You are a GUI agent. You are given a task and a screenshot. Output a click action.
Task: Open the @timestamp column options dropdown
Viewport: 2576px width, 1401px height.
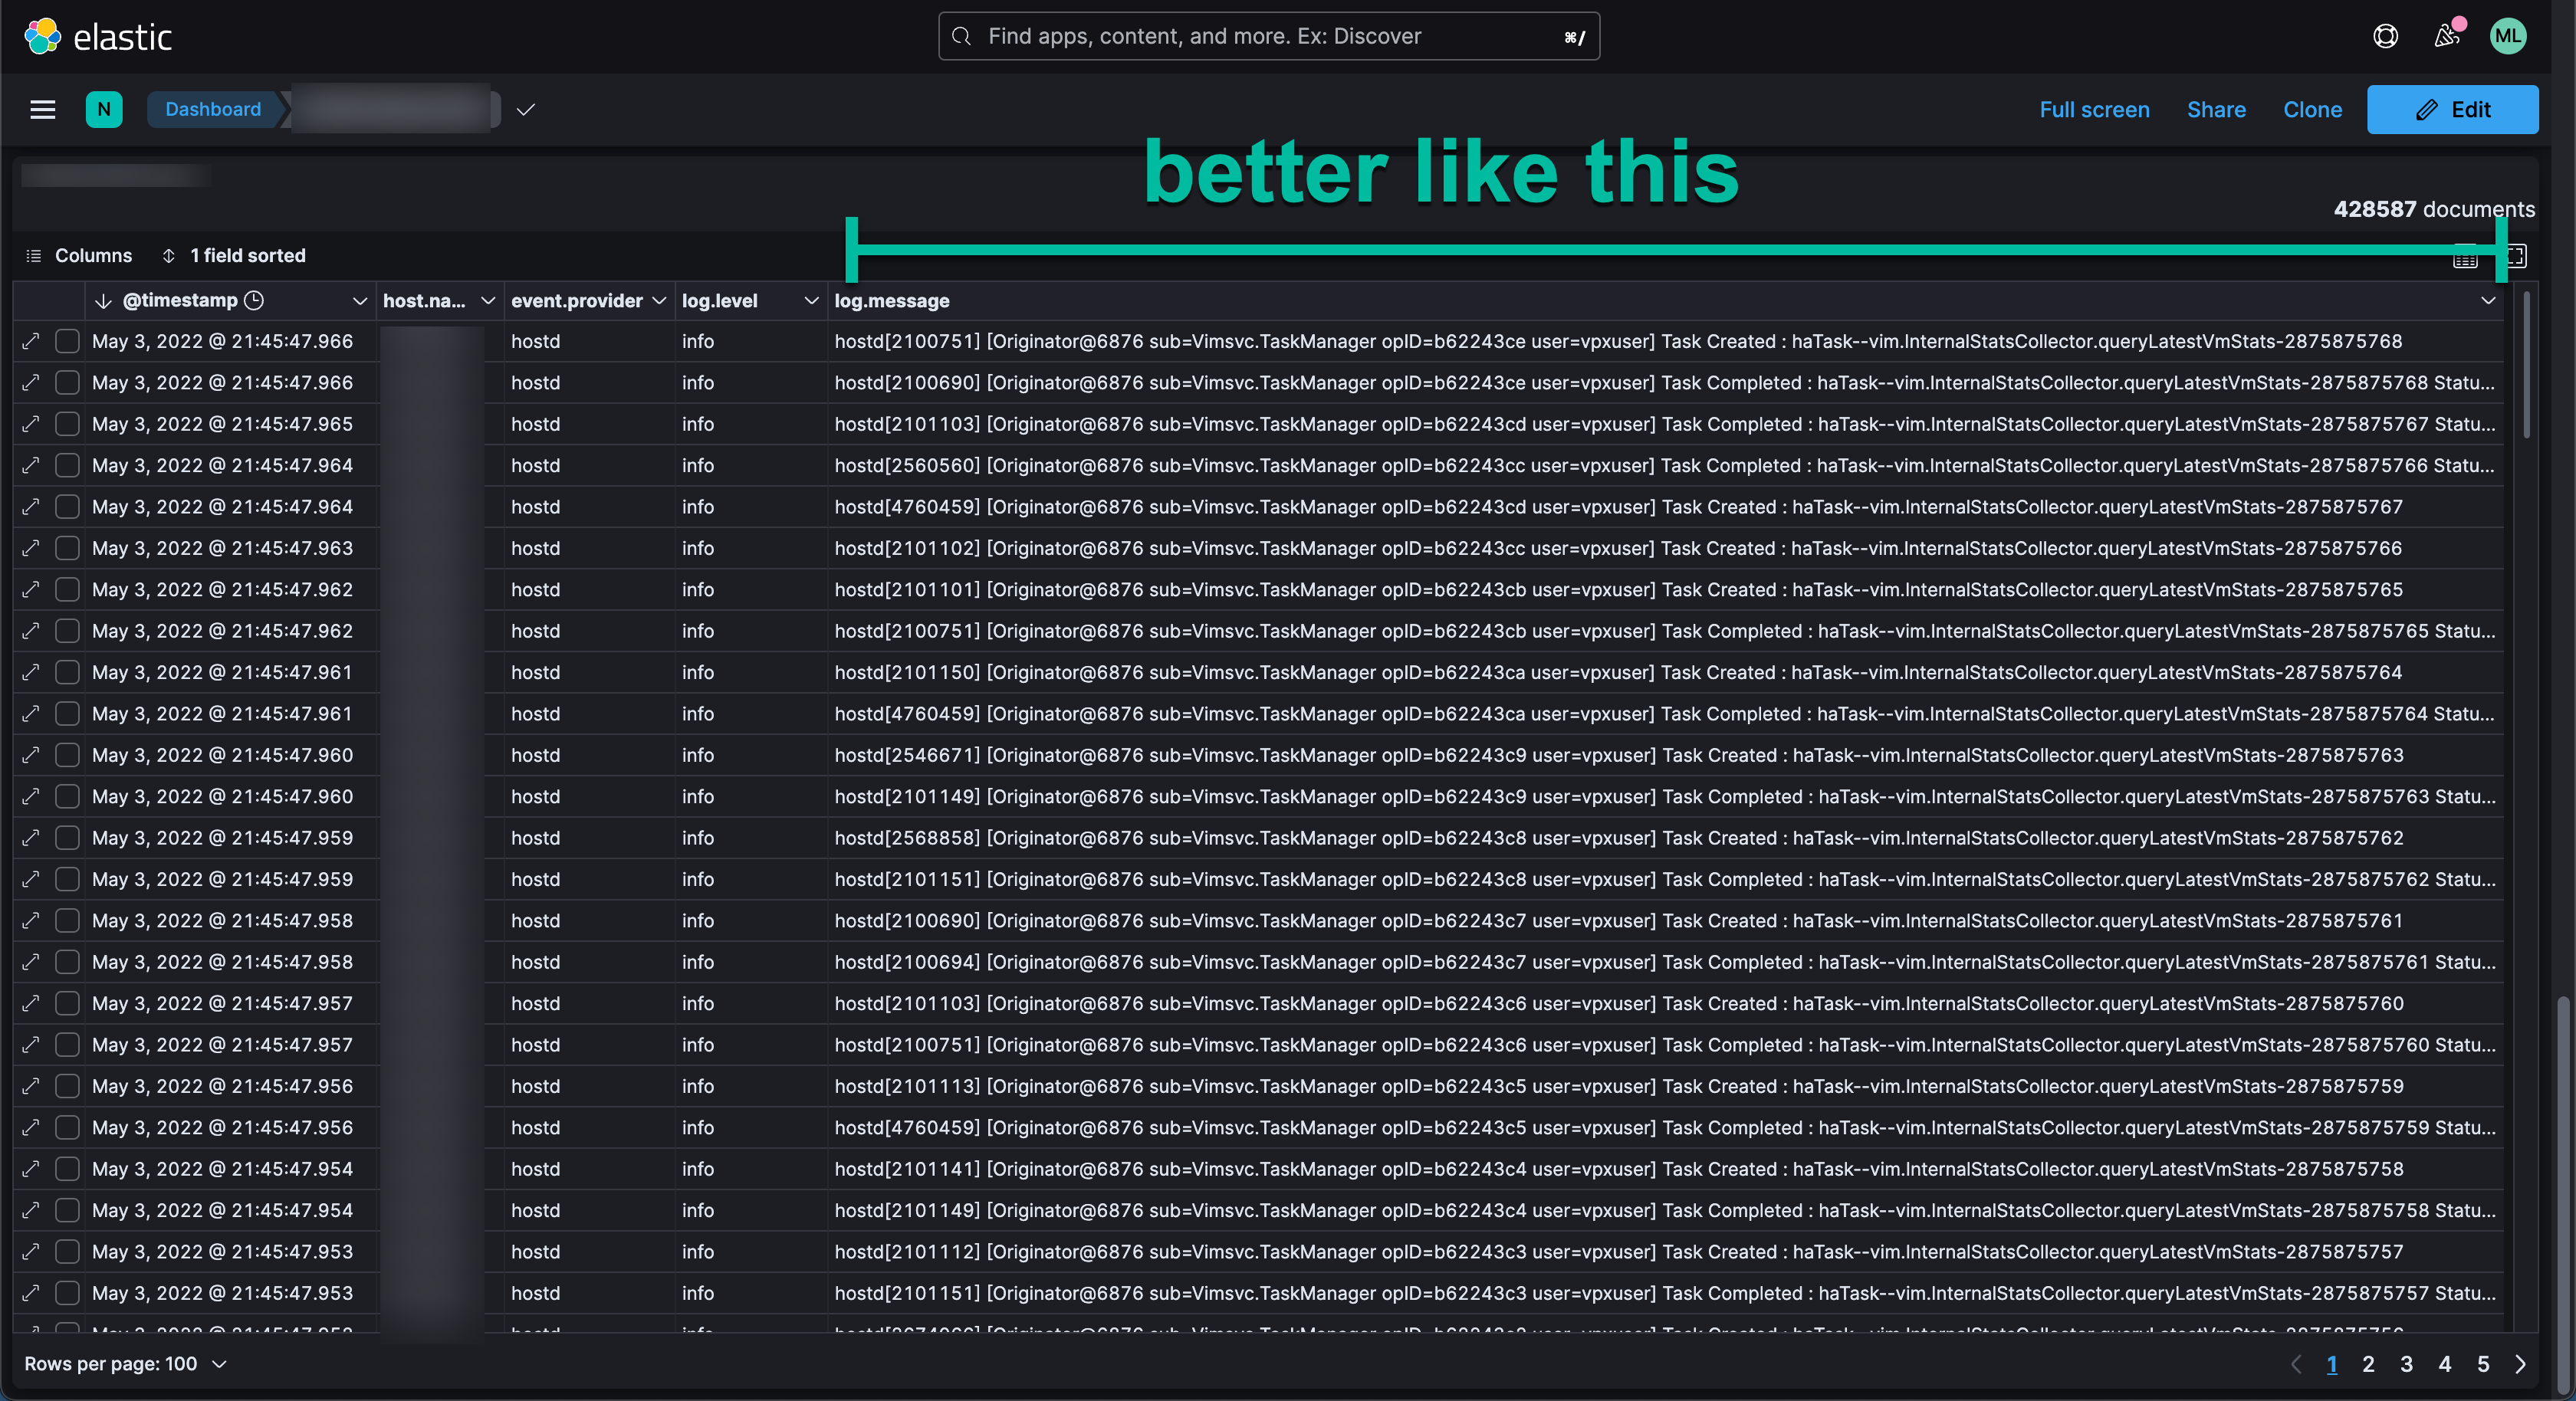pyautogui.click(x=360, y=300)
